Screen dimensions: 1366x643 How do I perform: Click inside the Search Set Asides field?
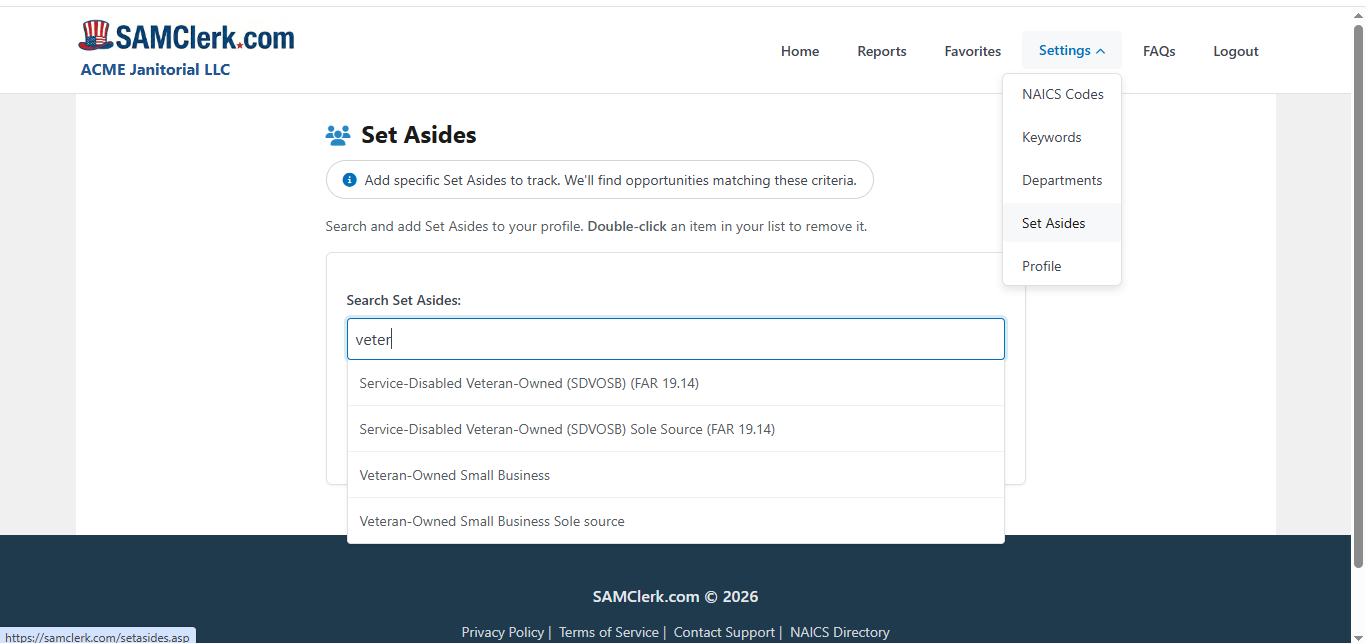click(675, 339)
